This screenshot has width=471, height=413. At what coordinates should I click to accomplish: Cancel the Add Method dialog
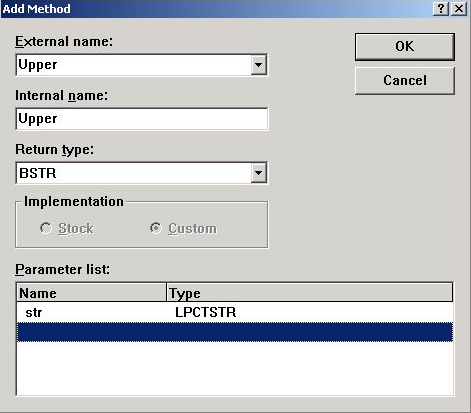[405, 81]
